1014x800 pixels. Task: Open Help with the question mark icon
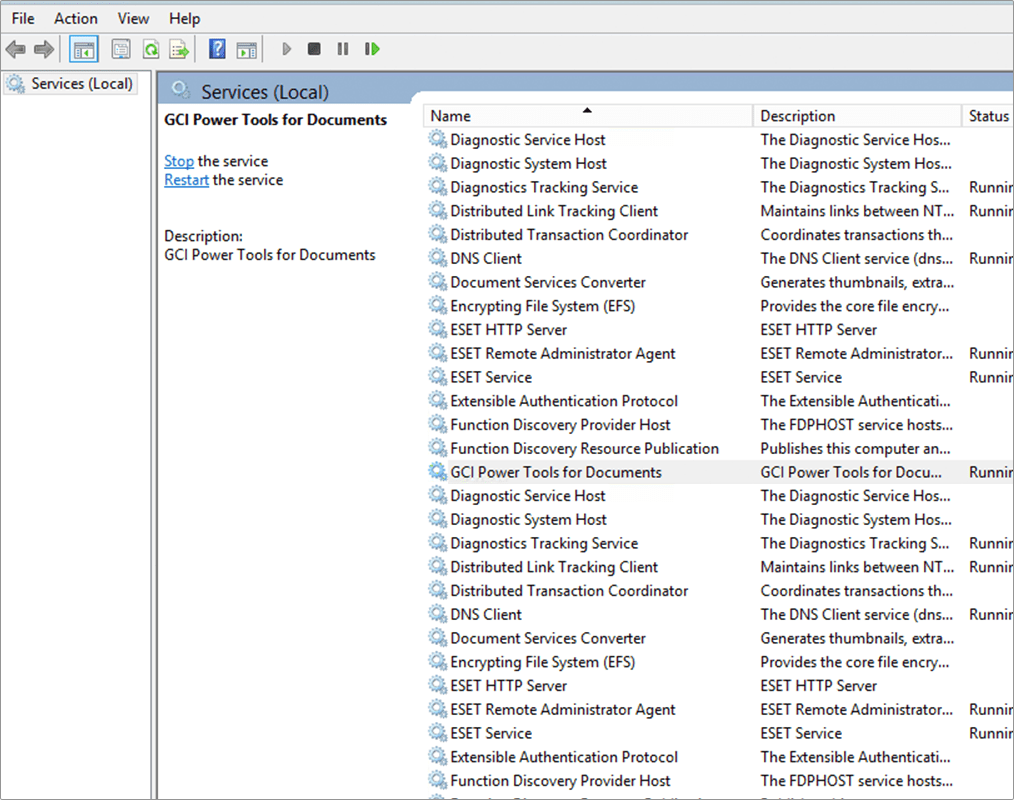(217, 49)
